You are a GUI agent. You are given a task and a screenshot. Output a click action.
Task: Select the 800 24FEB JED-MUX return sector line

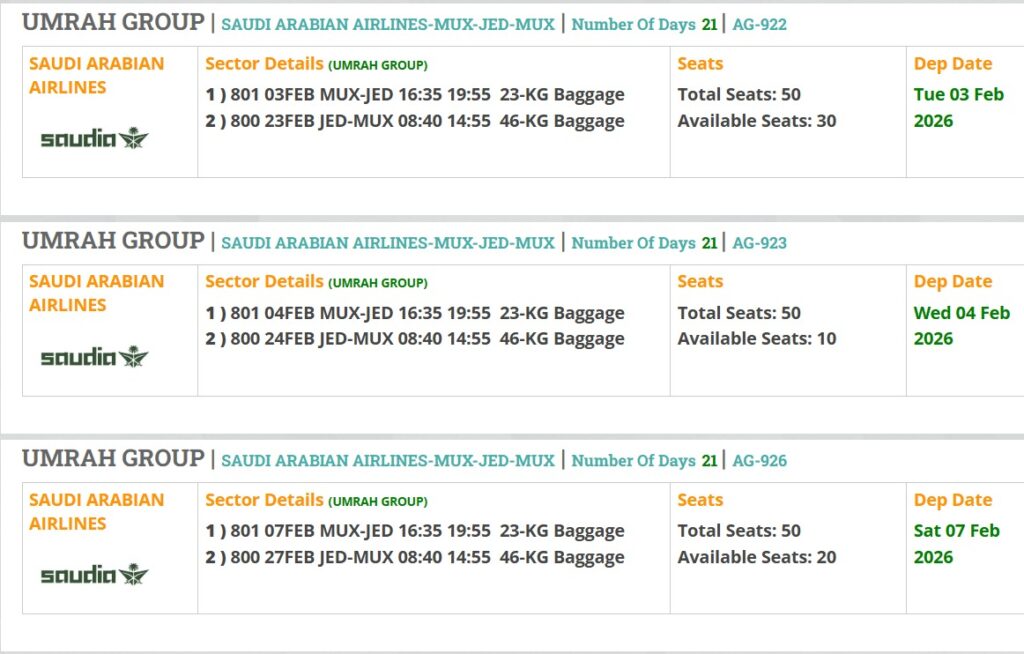(415, 339)
